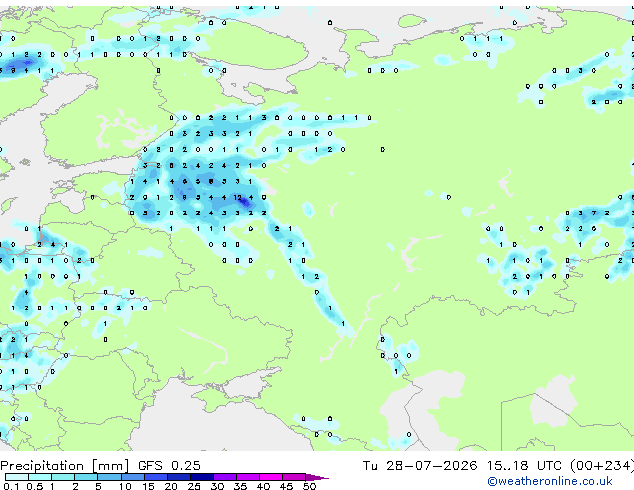Click the "20" legend scale label
This screenshot has height=490, width=634.
(171, 486)
